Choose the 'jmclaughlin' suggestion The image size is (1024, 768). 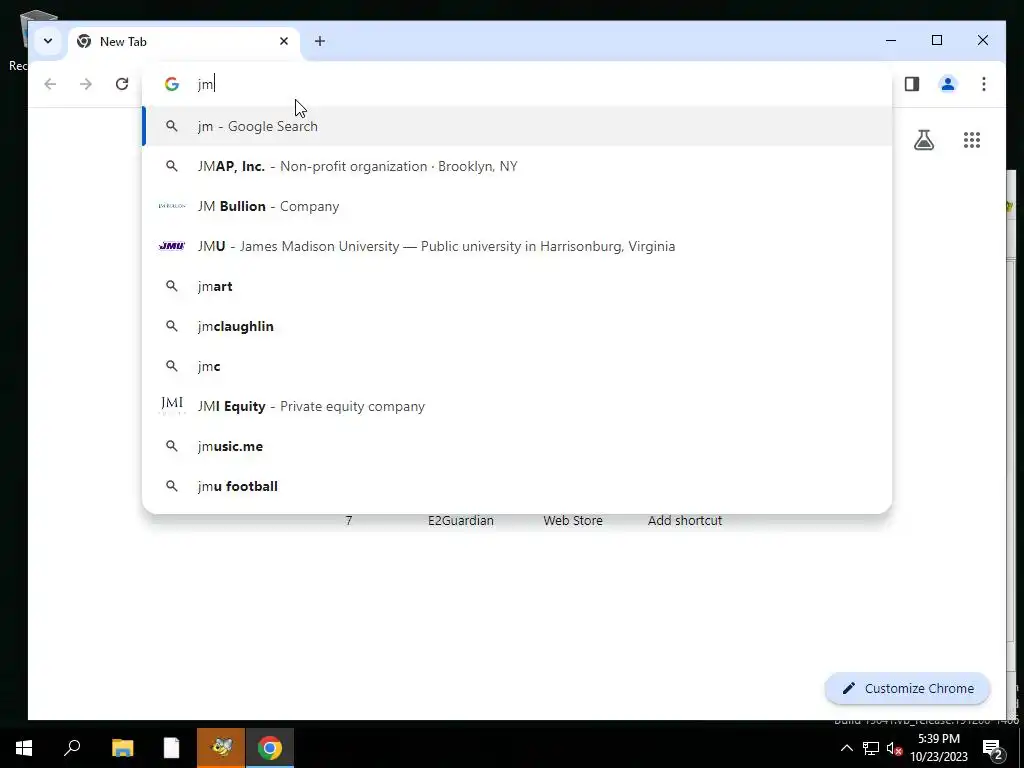pyautogui.click(x=517, y=326)
